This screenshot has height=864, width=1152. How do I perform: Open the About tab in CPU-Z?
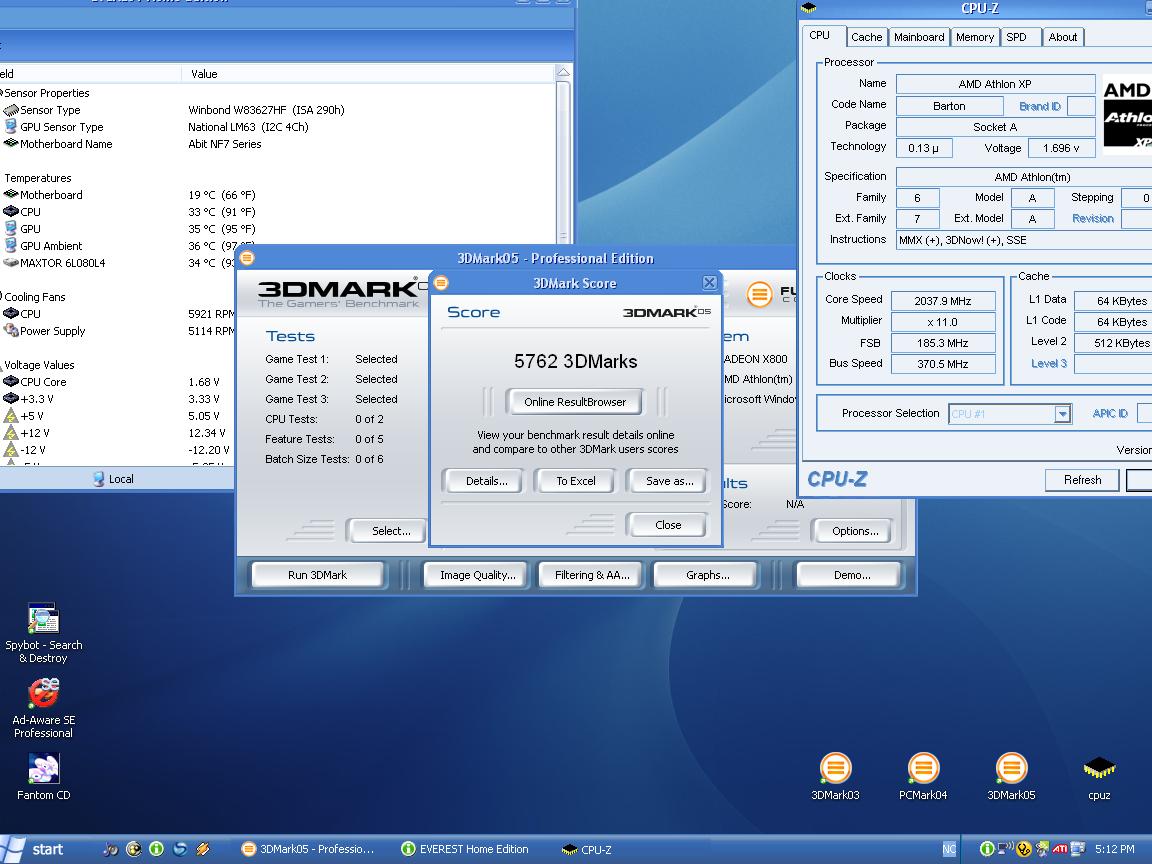point(1062,37)
